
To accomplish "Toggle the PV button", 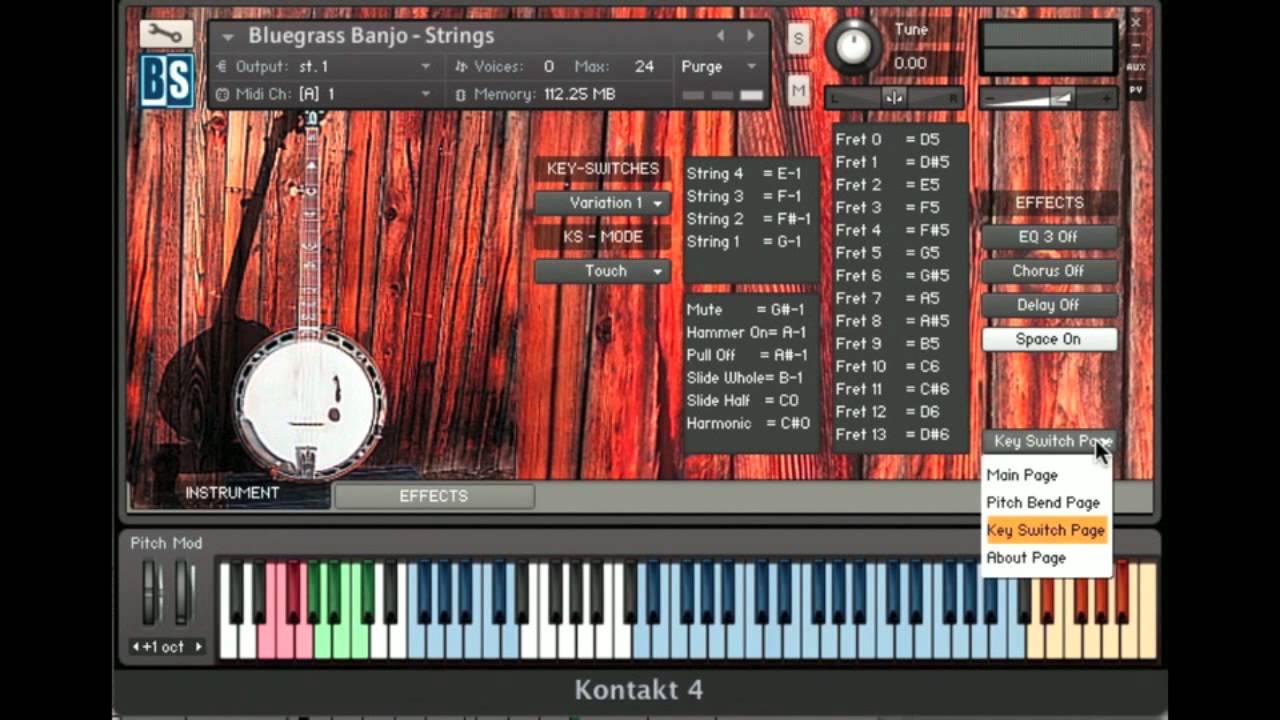I will pos(1136,89).
